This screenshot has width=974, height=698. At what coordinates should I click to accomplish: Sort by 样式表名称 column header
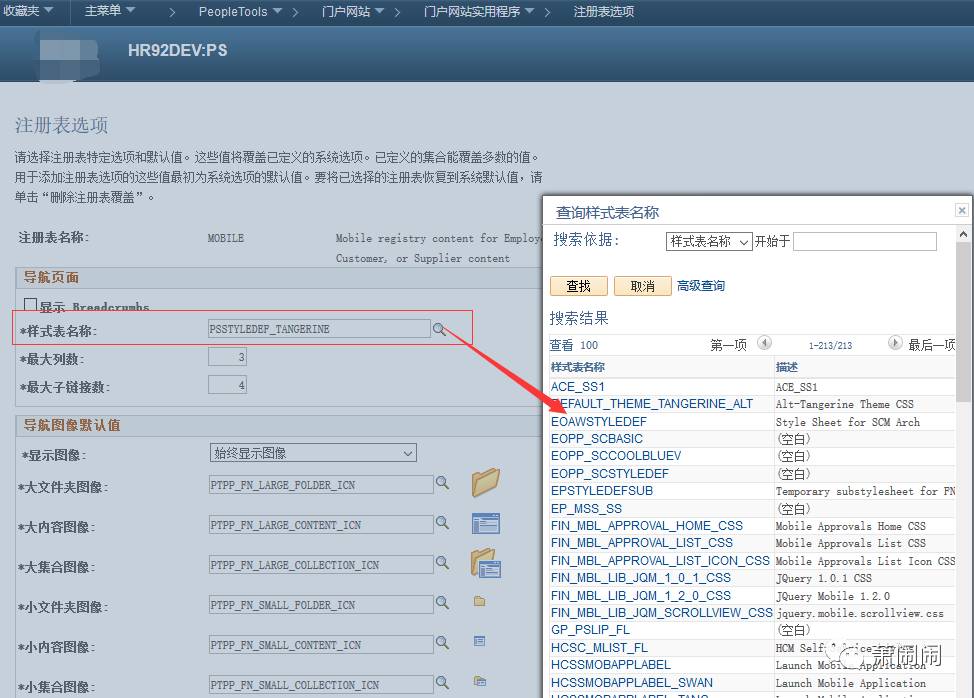(x=578, y=367)
